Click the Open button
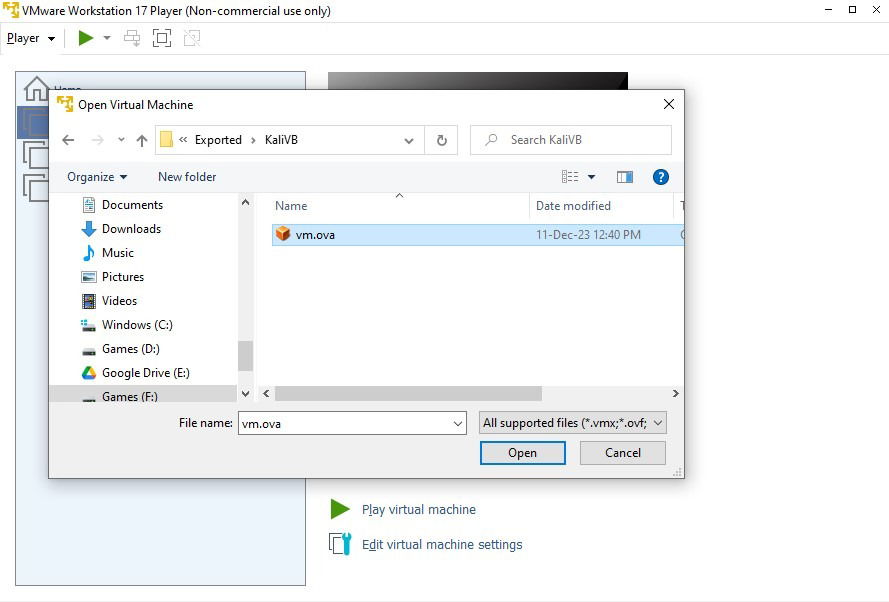This screenshot has height=602, width=889. pyautogui.click(x=522, y=452)
